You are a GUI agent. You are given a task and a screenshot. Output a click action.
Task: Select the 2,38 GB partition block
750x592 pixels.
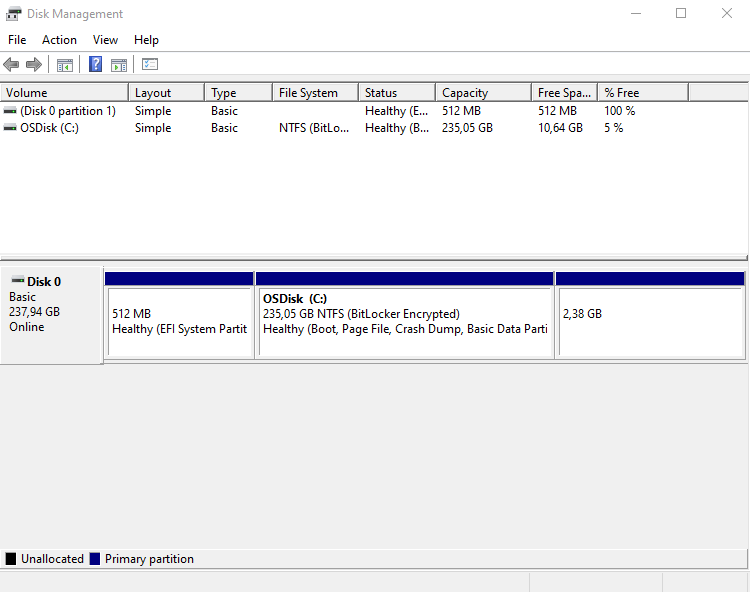tap(651, 315)
